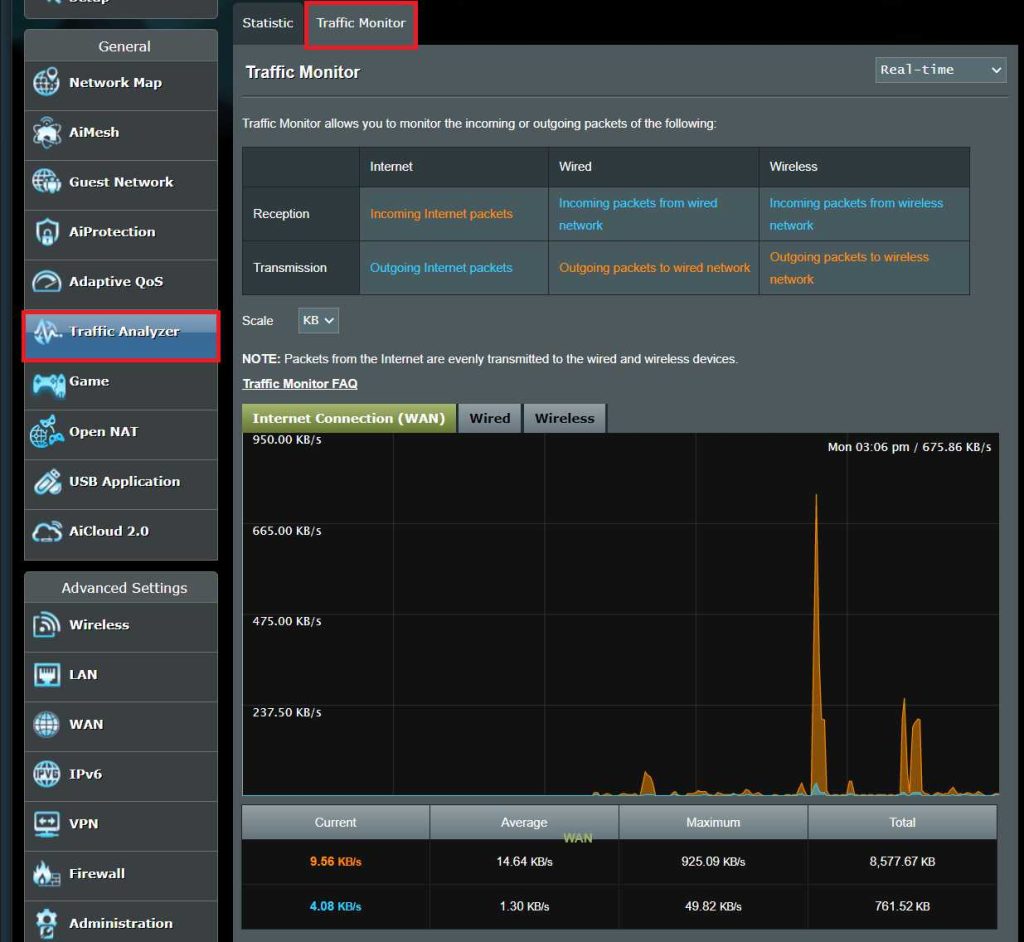Expand the Scale KB dropdown

(x=319, y=321)
